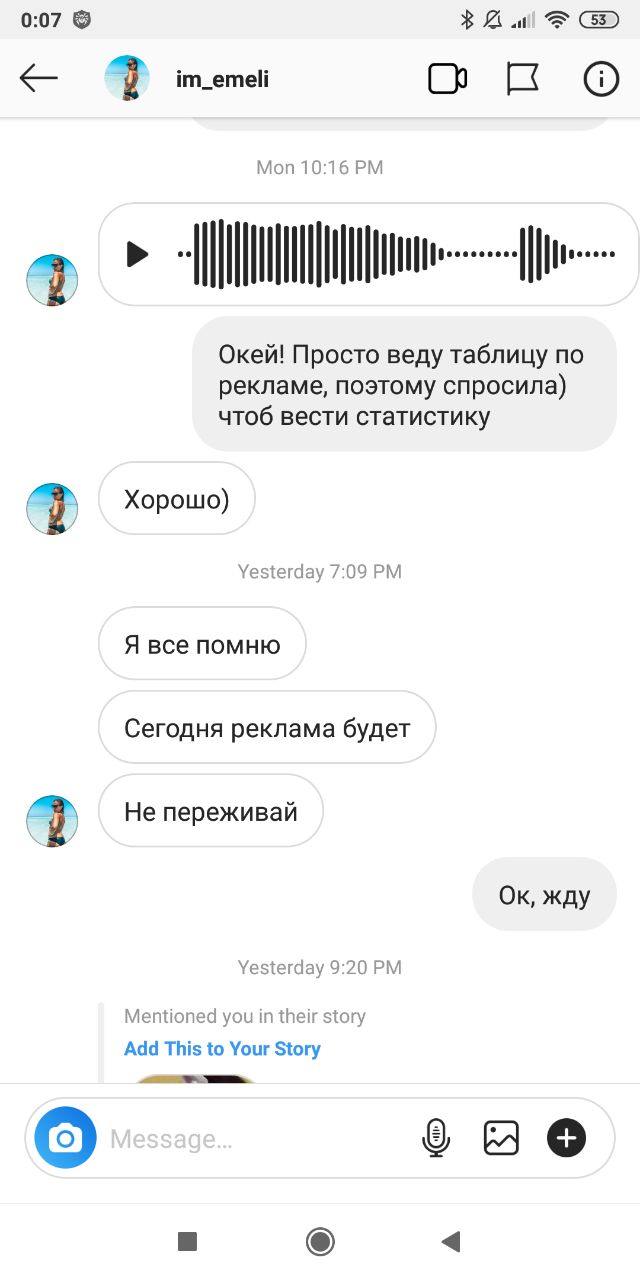The width and height of the screenshot is (640, 1280).
Task: Tap header profile picture of im_emeli
Action: 127,78
